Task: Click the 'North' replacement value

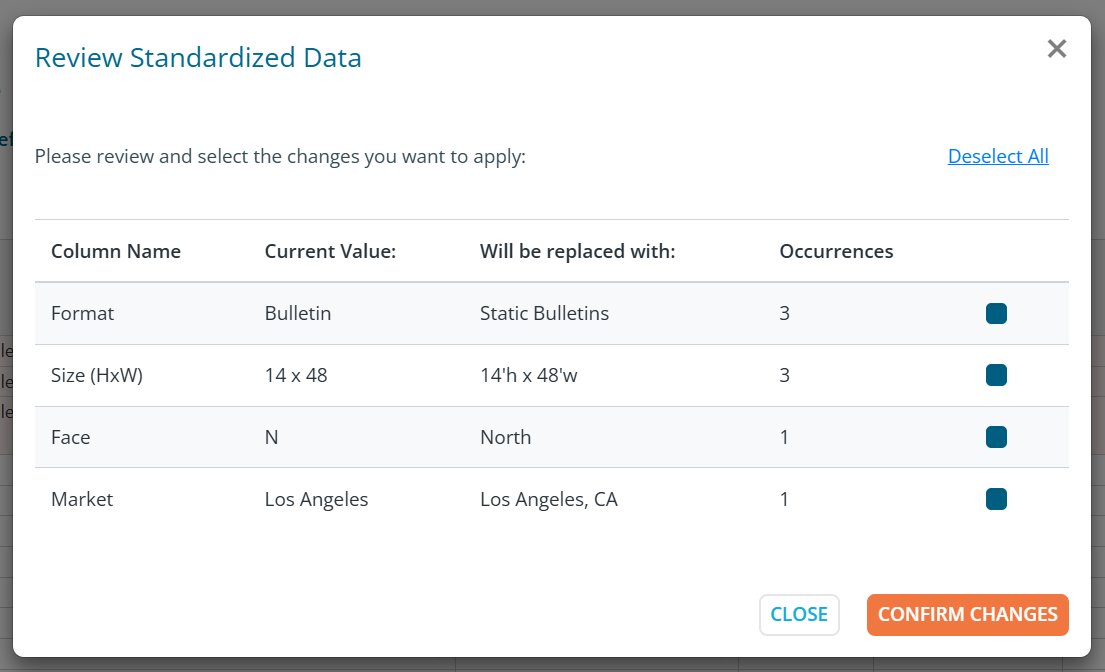Action: pyautogui.click(x=505, y=438)
